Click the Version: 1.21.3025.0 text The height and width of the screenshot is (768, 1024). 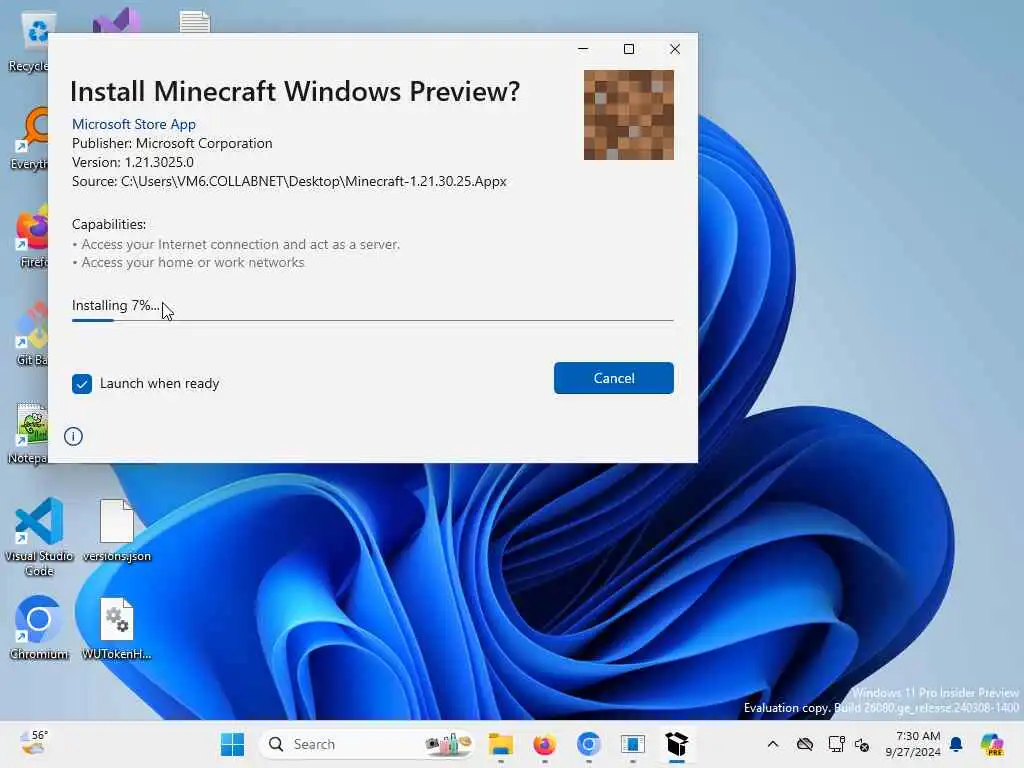133,162
